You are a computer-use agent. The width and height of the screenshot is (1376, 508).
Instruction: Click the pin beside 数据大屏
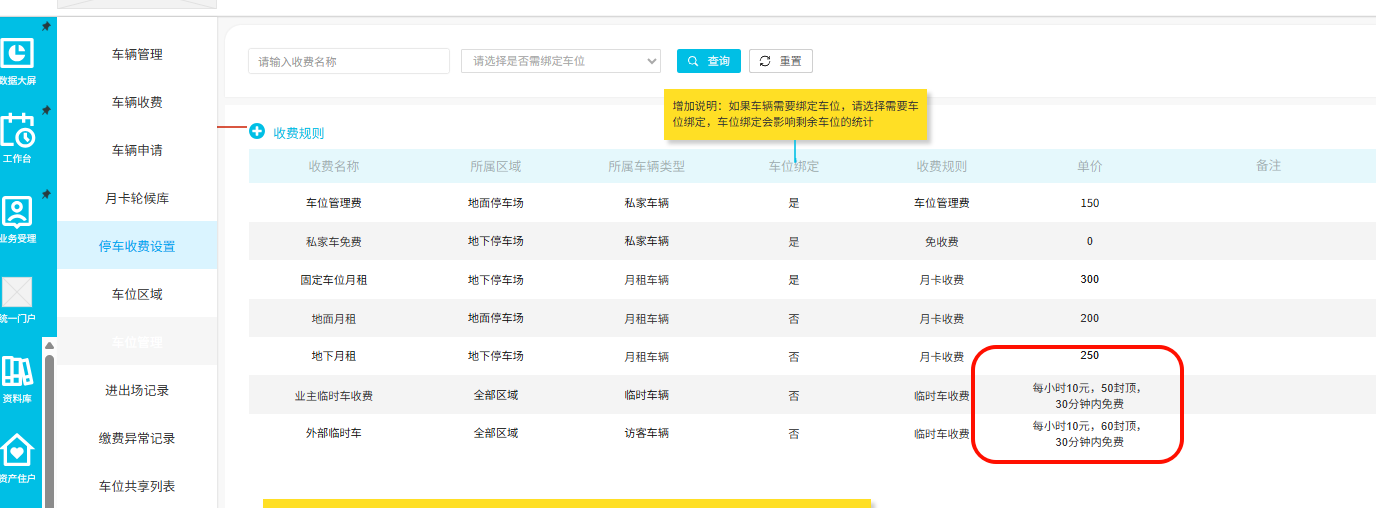[x=46, y=26]
